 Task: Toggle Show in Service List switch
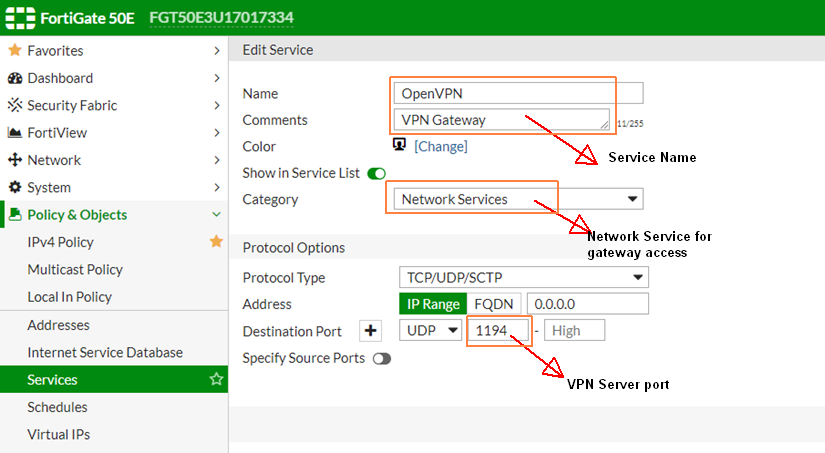click(377, 174)
